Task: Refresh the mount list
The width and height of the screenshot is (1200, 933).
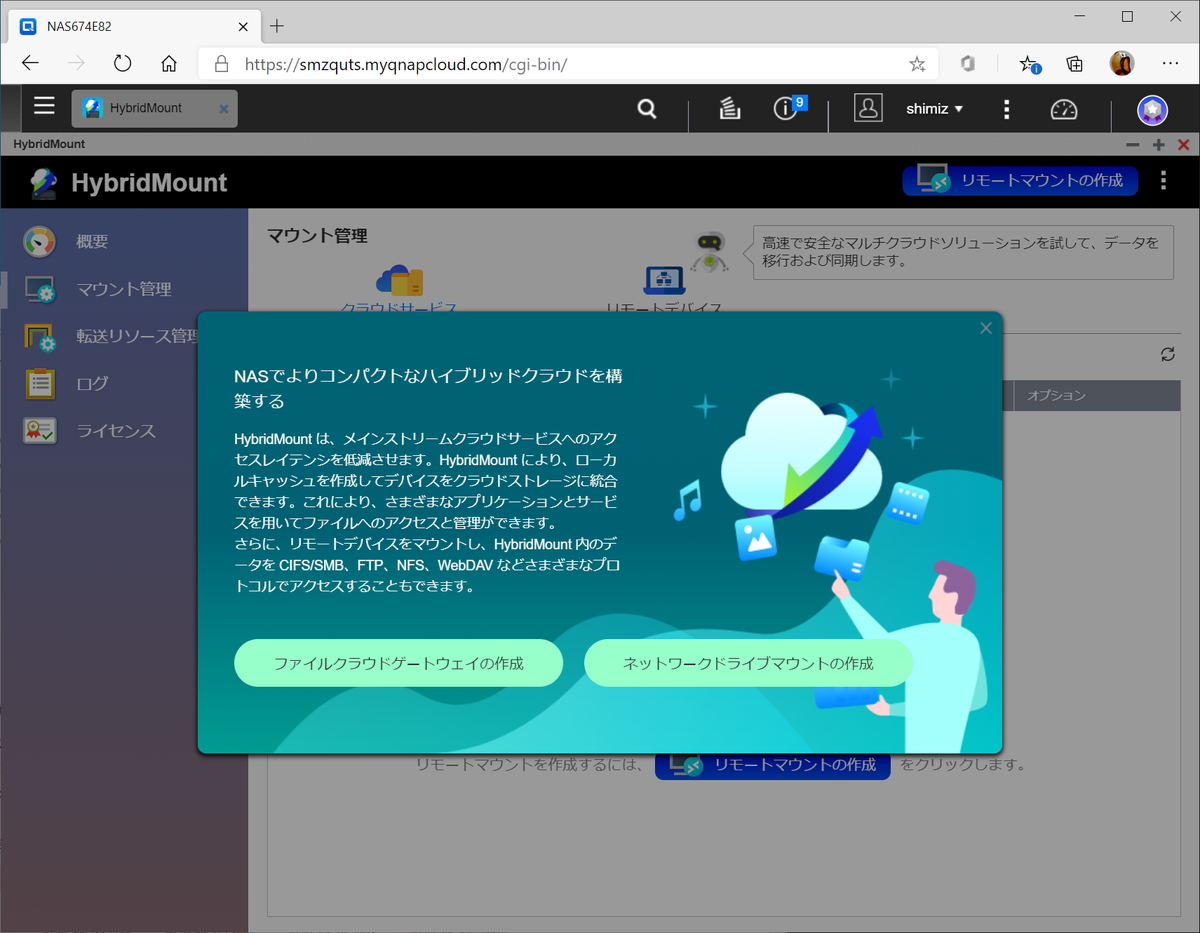Action: 1167,354
